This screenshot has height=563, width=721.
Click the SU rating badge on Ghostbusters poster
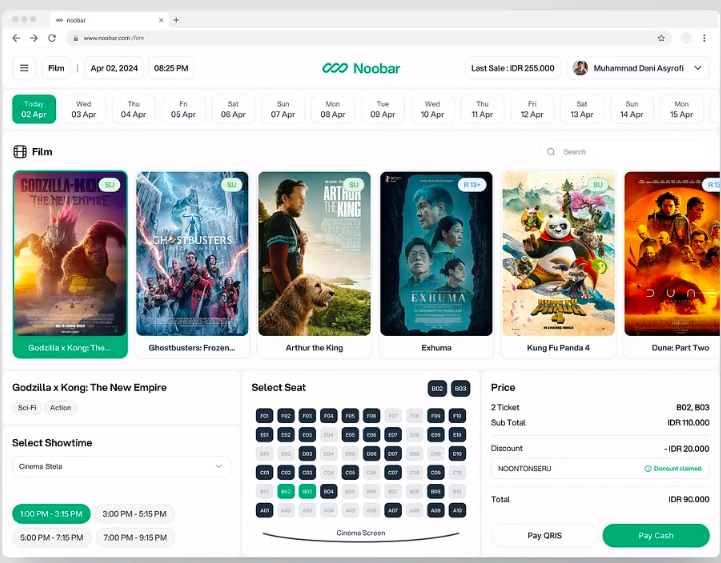pyautogui.click(x=231, y=185)
